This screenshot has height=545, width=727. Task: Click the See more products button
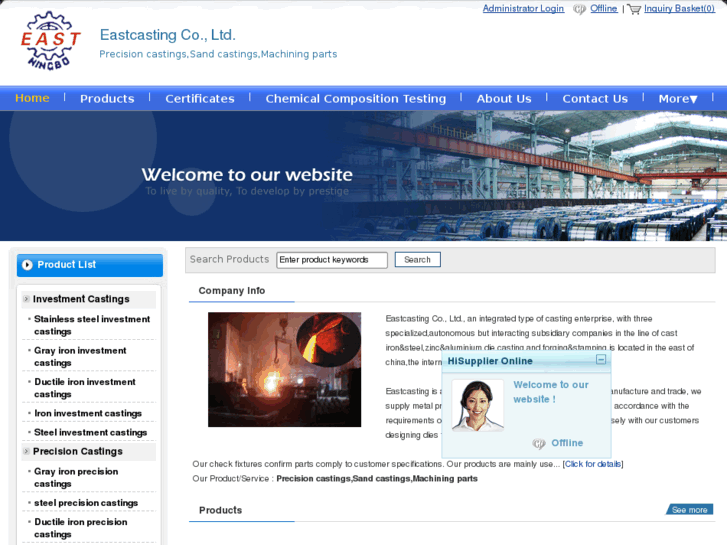[689, 509]
